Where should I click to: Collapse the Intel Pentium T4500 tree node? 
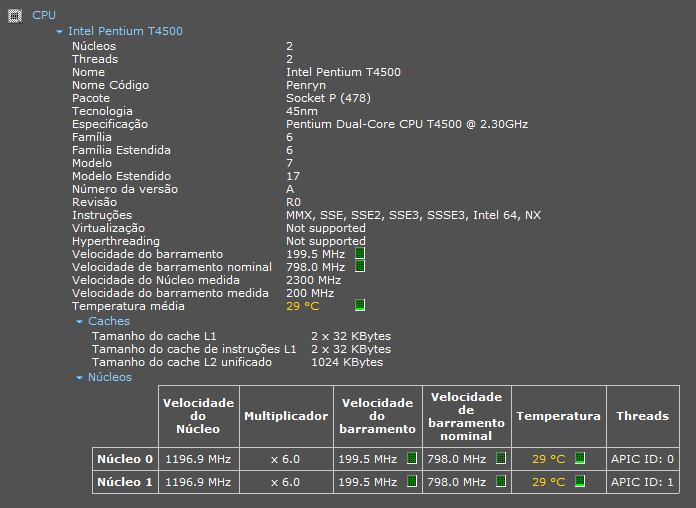click(x=59, y=32)
